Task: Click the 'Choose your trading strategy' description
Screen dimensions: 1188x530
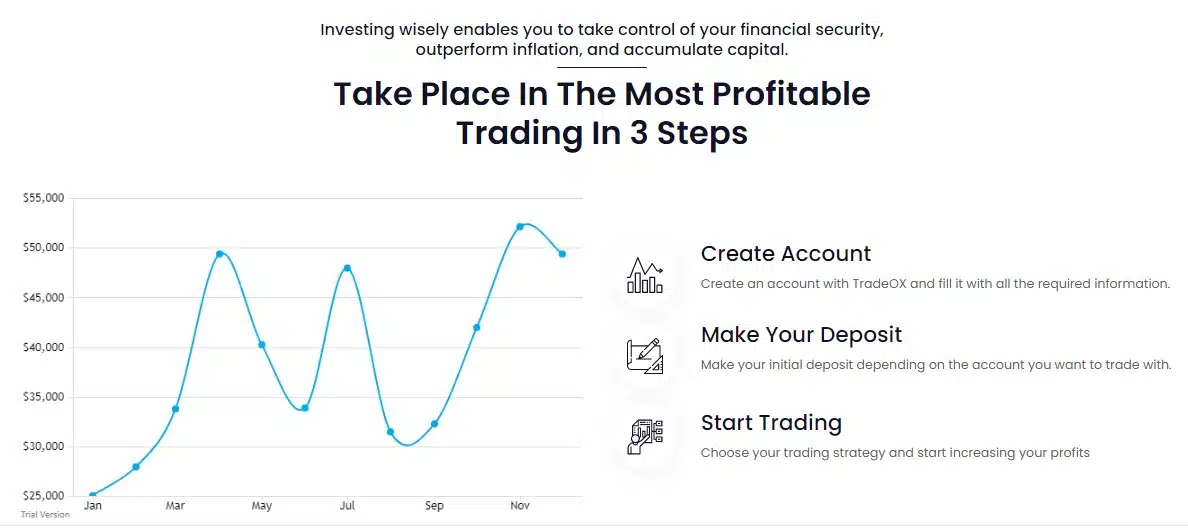Action: click(895, 453)
